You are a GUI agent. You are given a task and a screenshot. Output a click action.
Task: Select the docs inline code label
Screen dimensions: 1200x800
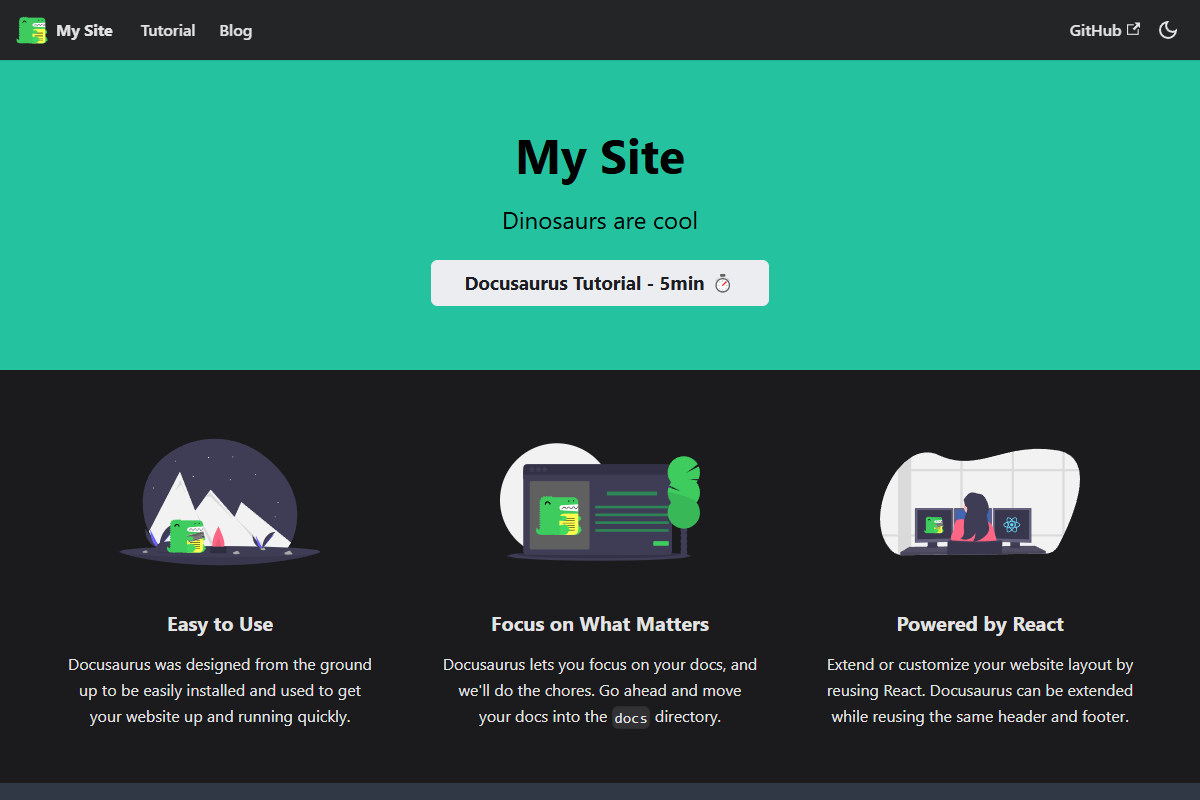point(631,717)
